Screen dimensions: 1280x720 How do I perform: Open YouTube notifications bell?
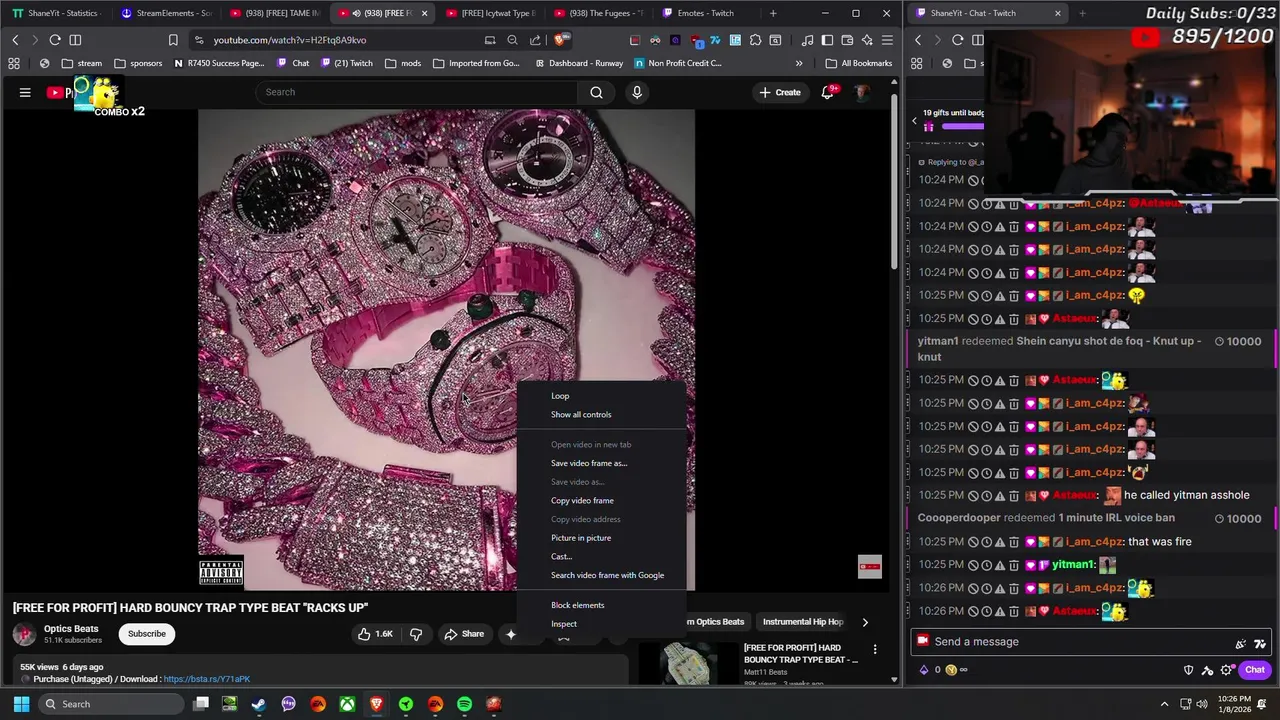click(828, 92)
